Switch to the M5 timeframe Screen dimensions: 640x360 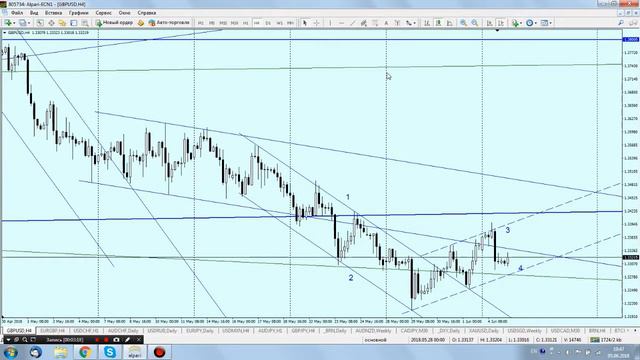[x=211, y=23]
